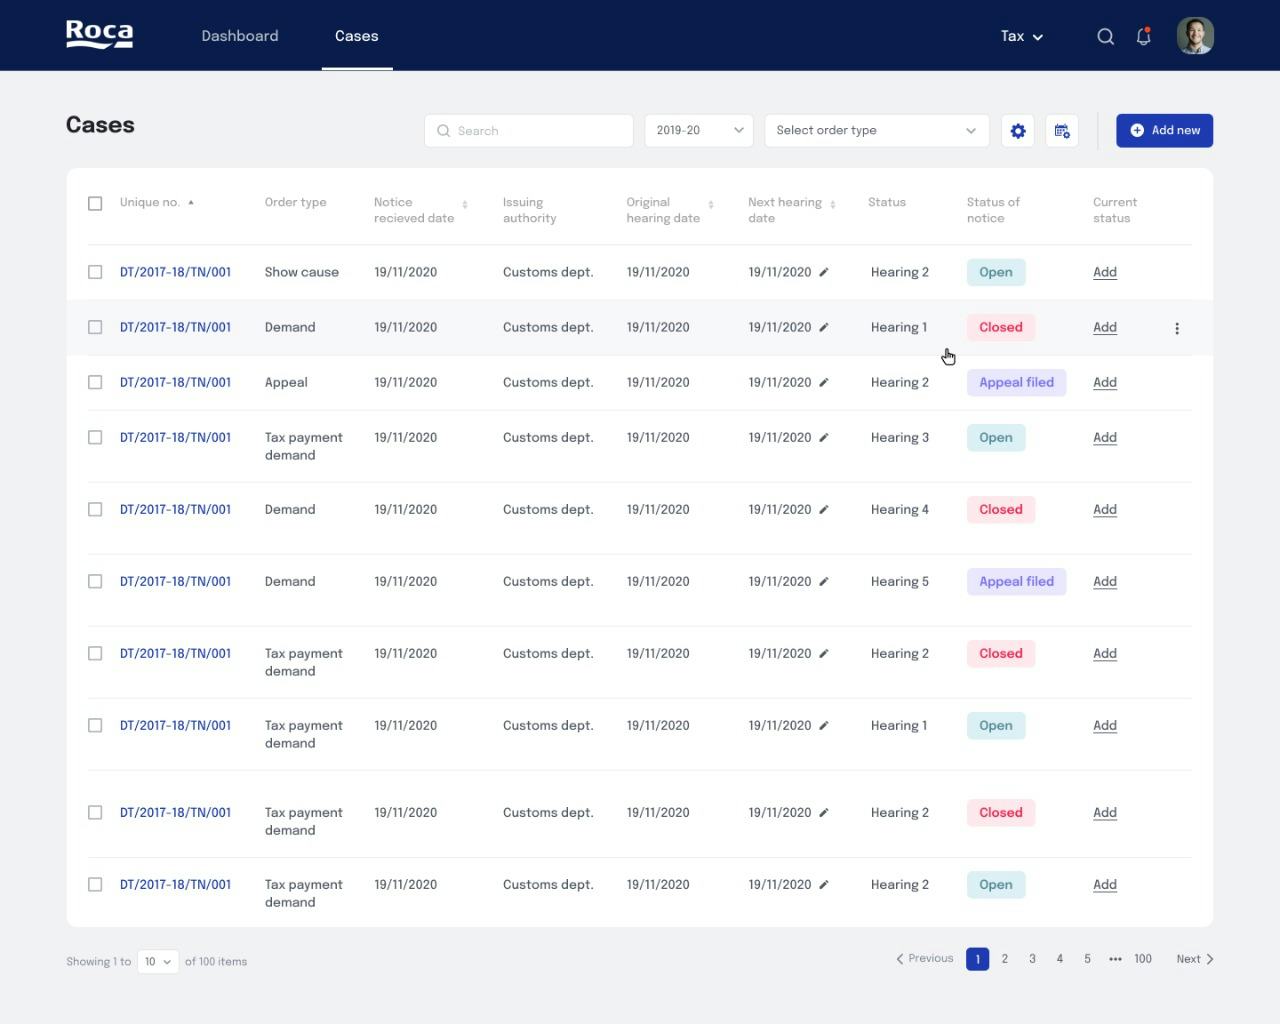Open the three-dot actions menu on the Demand row

point(1177,327)
